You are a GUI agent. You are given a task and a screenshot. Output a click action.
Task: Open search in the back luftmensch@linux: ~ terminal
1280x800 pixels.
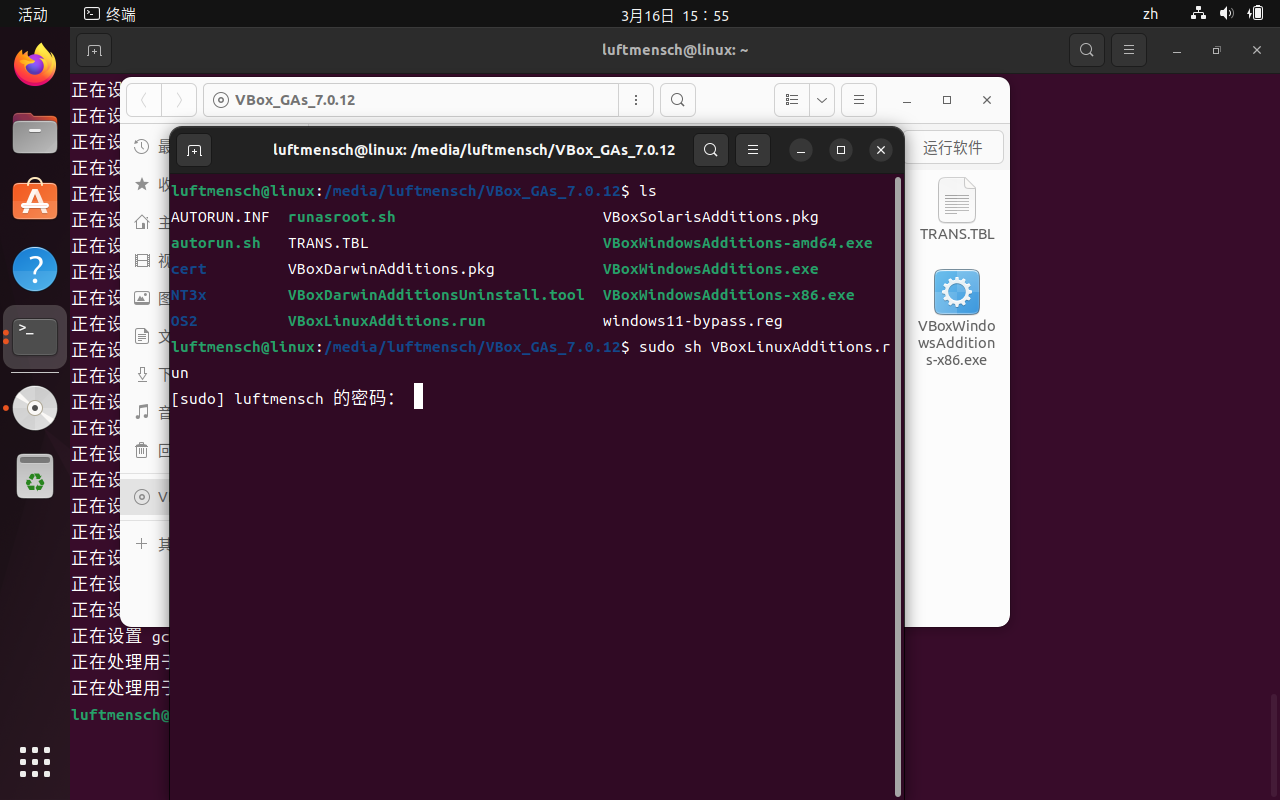pyautogui.click(x=1086, y=50)
